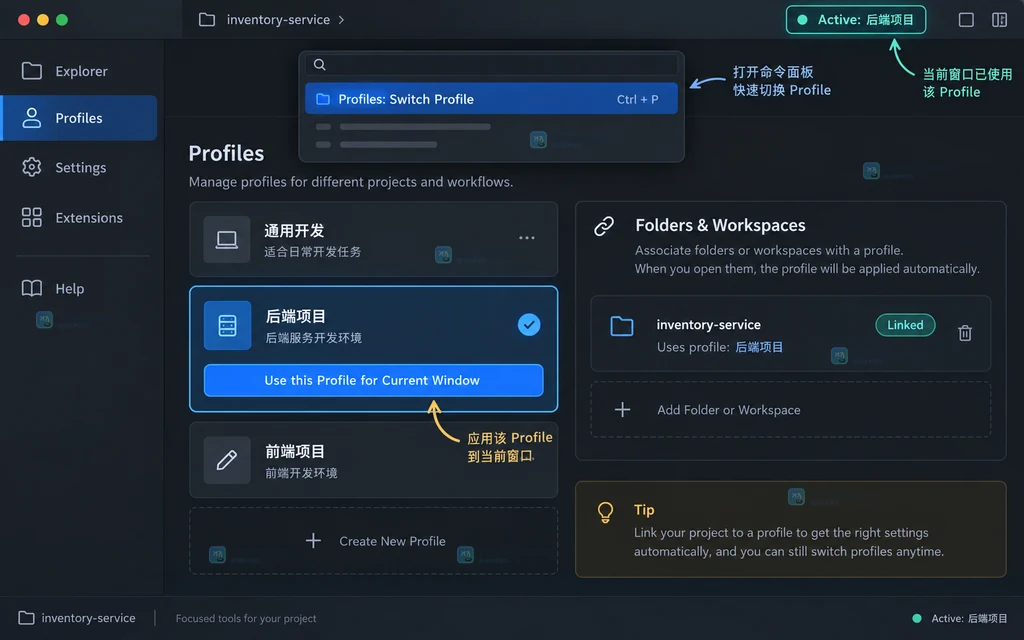The height and width of the screenshot is (640, 1024).
Task: Click the Profiles page heading
Action: pos(226,153)
